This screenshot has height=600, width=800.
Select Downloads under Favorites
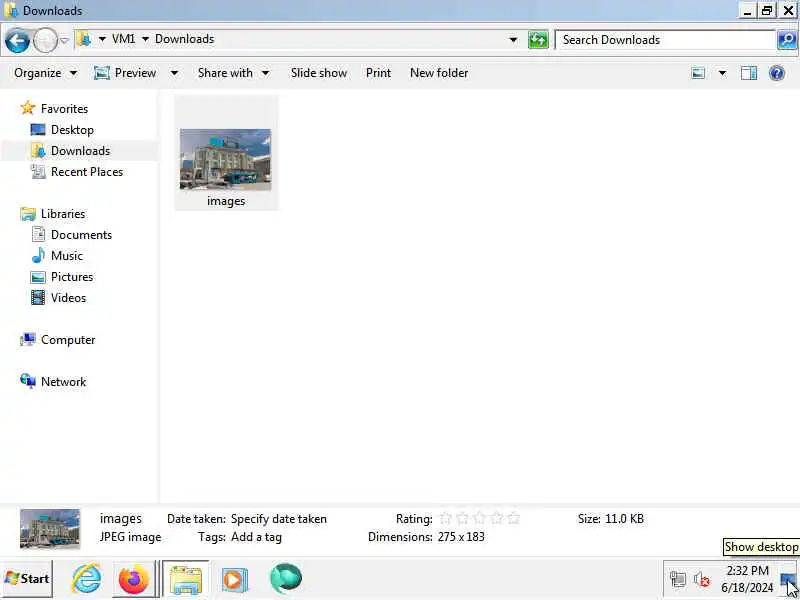tap(80, 151)
